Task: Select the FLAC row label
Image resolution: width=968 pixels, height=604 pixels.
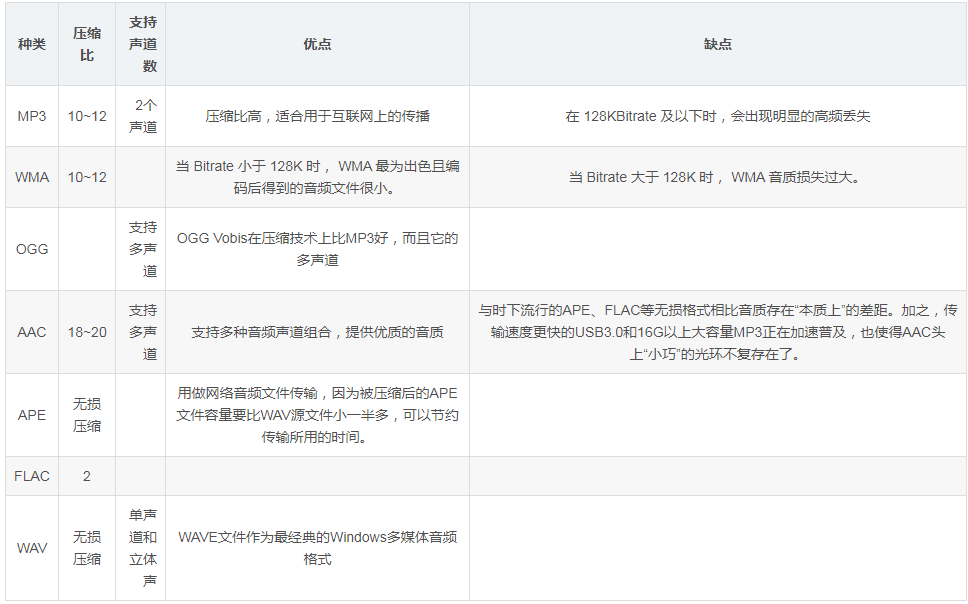Action: pos(31,477)
